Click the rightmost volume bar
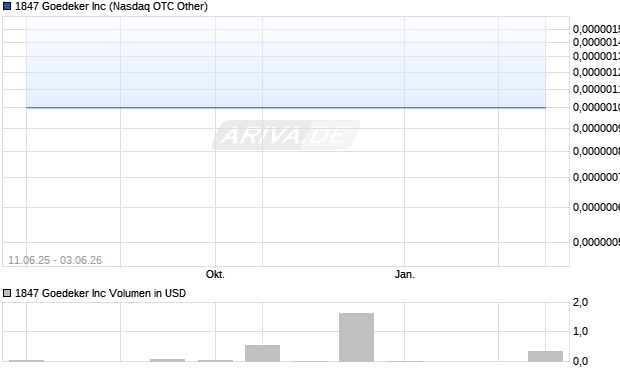This screenshot has width=620, height=371. pos(545,356)
